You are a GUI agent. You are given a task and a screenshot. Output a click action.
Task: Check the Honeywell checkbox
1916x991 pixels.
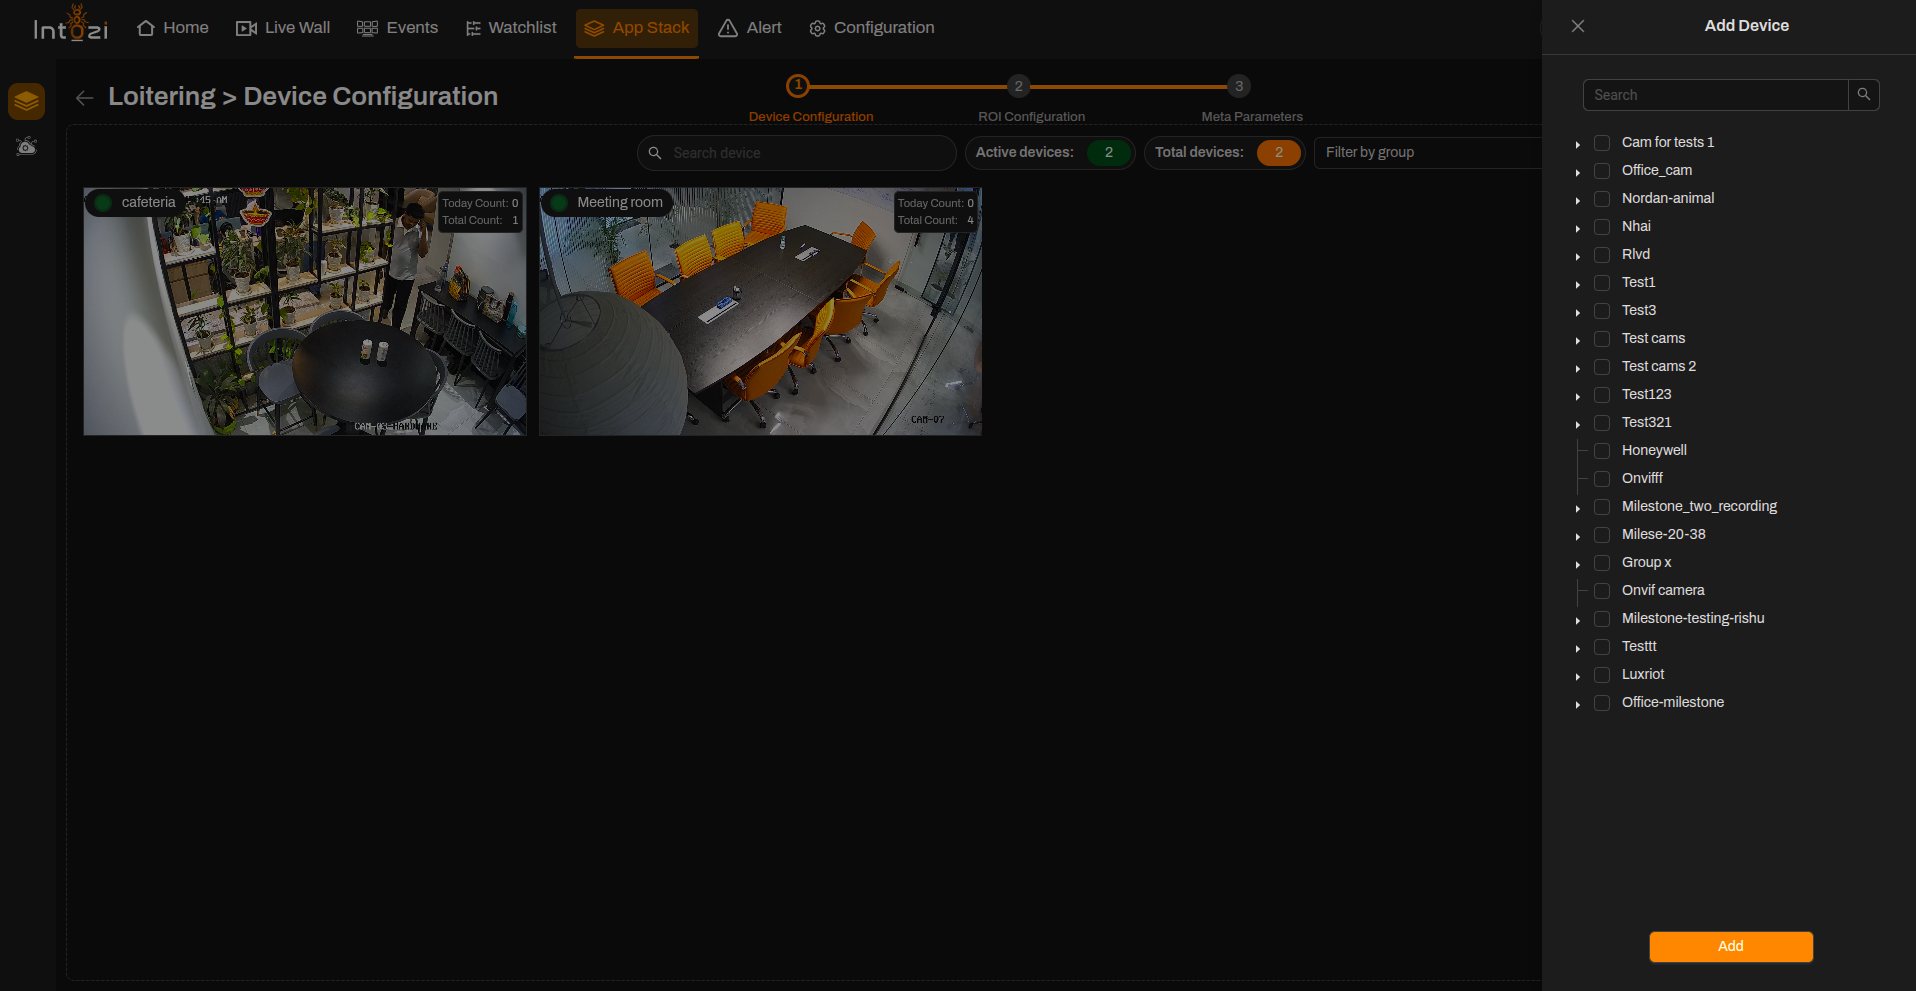(x=1602, y=451)
